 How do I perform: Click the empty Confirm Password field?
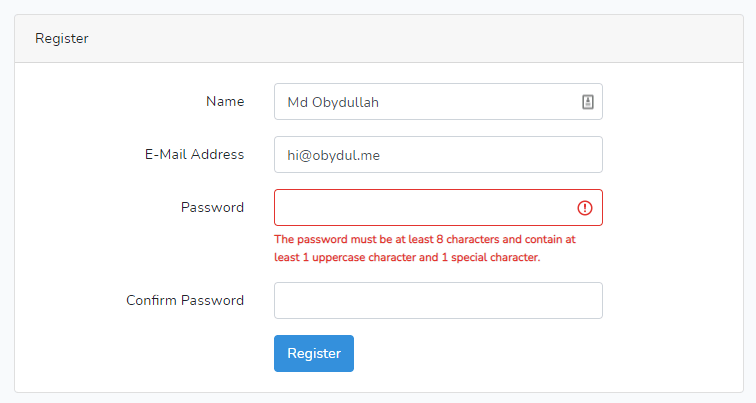point(438,301)
